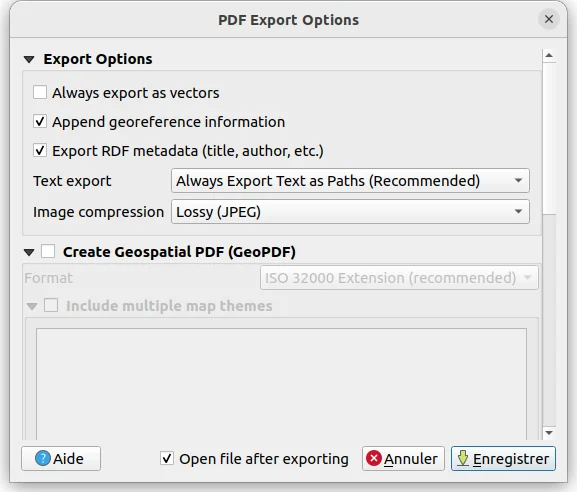This screenshot has width=577, height=492.
Task: Check Create Geospatial PDF (GeoPDF)
Action: [48, 252]
